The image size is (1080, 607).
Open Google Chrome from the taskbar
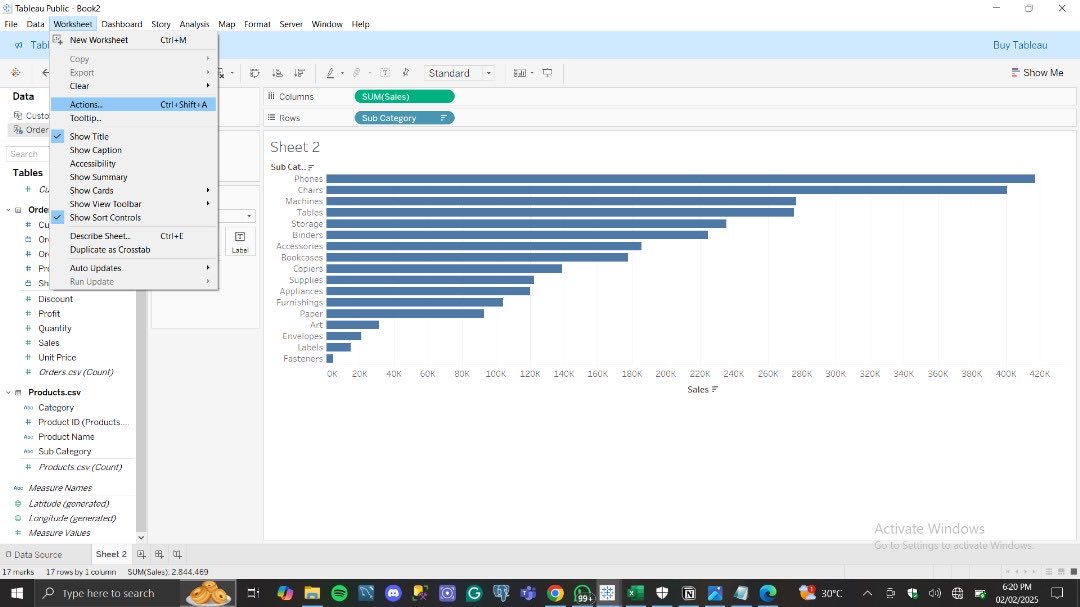point(555,593)
